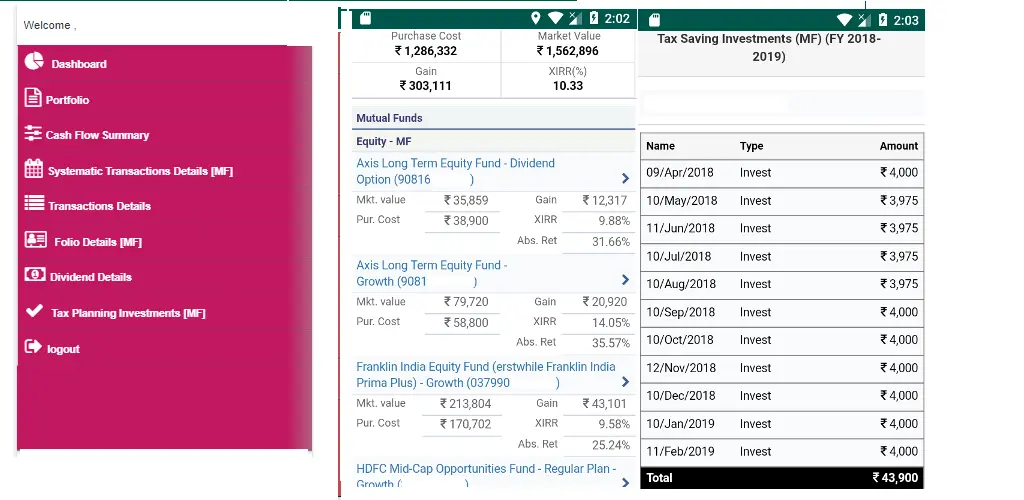
Task: Open Transactions Details menu item
Action: pyautogui.click(x=99, y=206)
